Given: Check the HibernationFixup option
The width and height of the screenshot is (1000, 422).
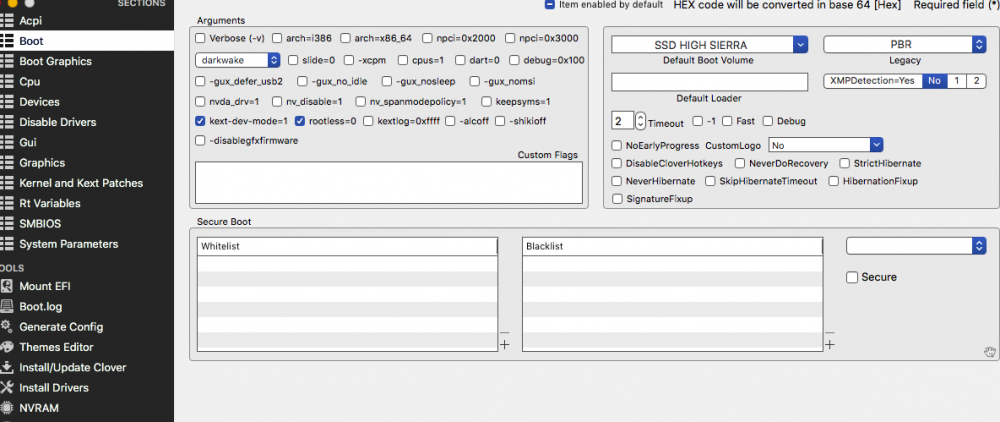Looking at the screenshot, I should (834, 181).
